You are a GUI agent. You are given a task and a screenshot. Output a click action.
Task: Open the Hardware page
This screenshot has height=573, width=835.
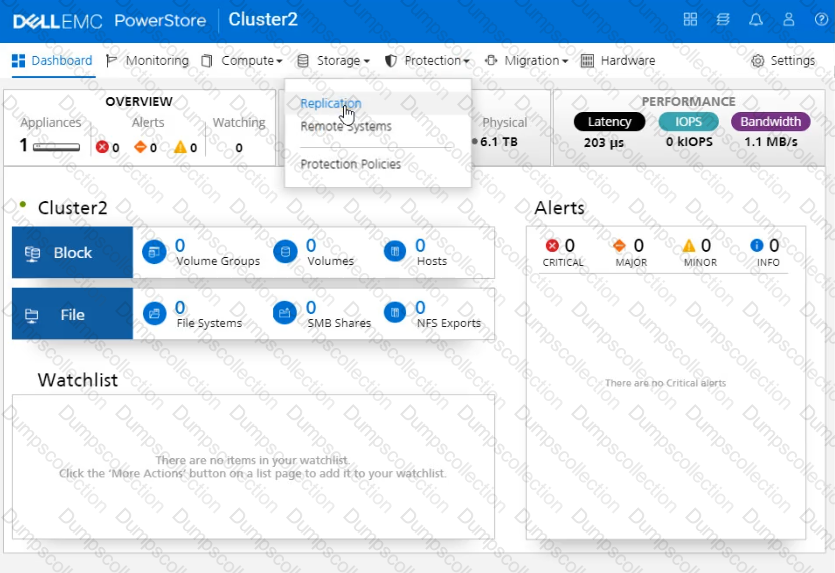tap(619, 61)
